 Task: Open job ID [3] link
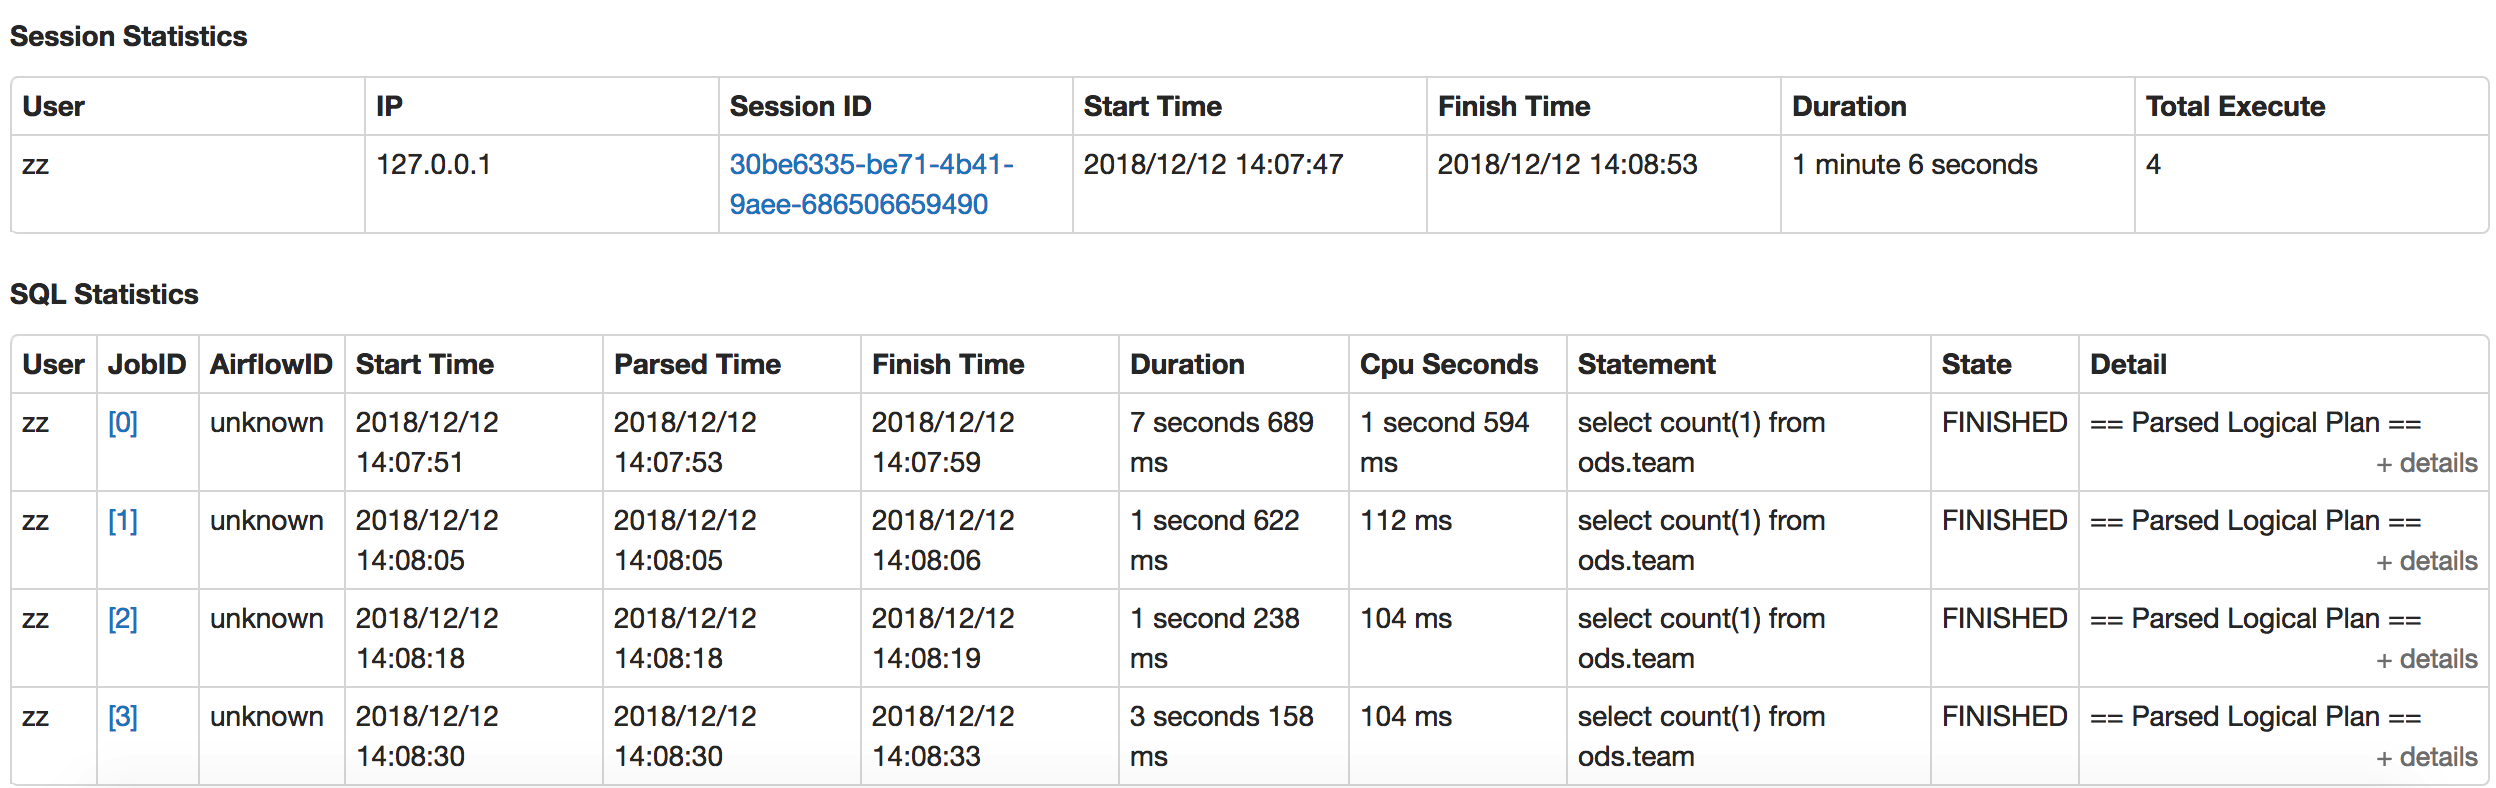point(122,717)
